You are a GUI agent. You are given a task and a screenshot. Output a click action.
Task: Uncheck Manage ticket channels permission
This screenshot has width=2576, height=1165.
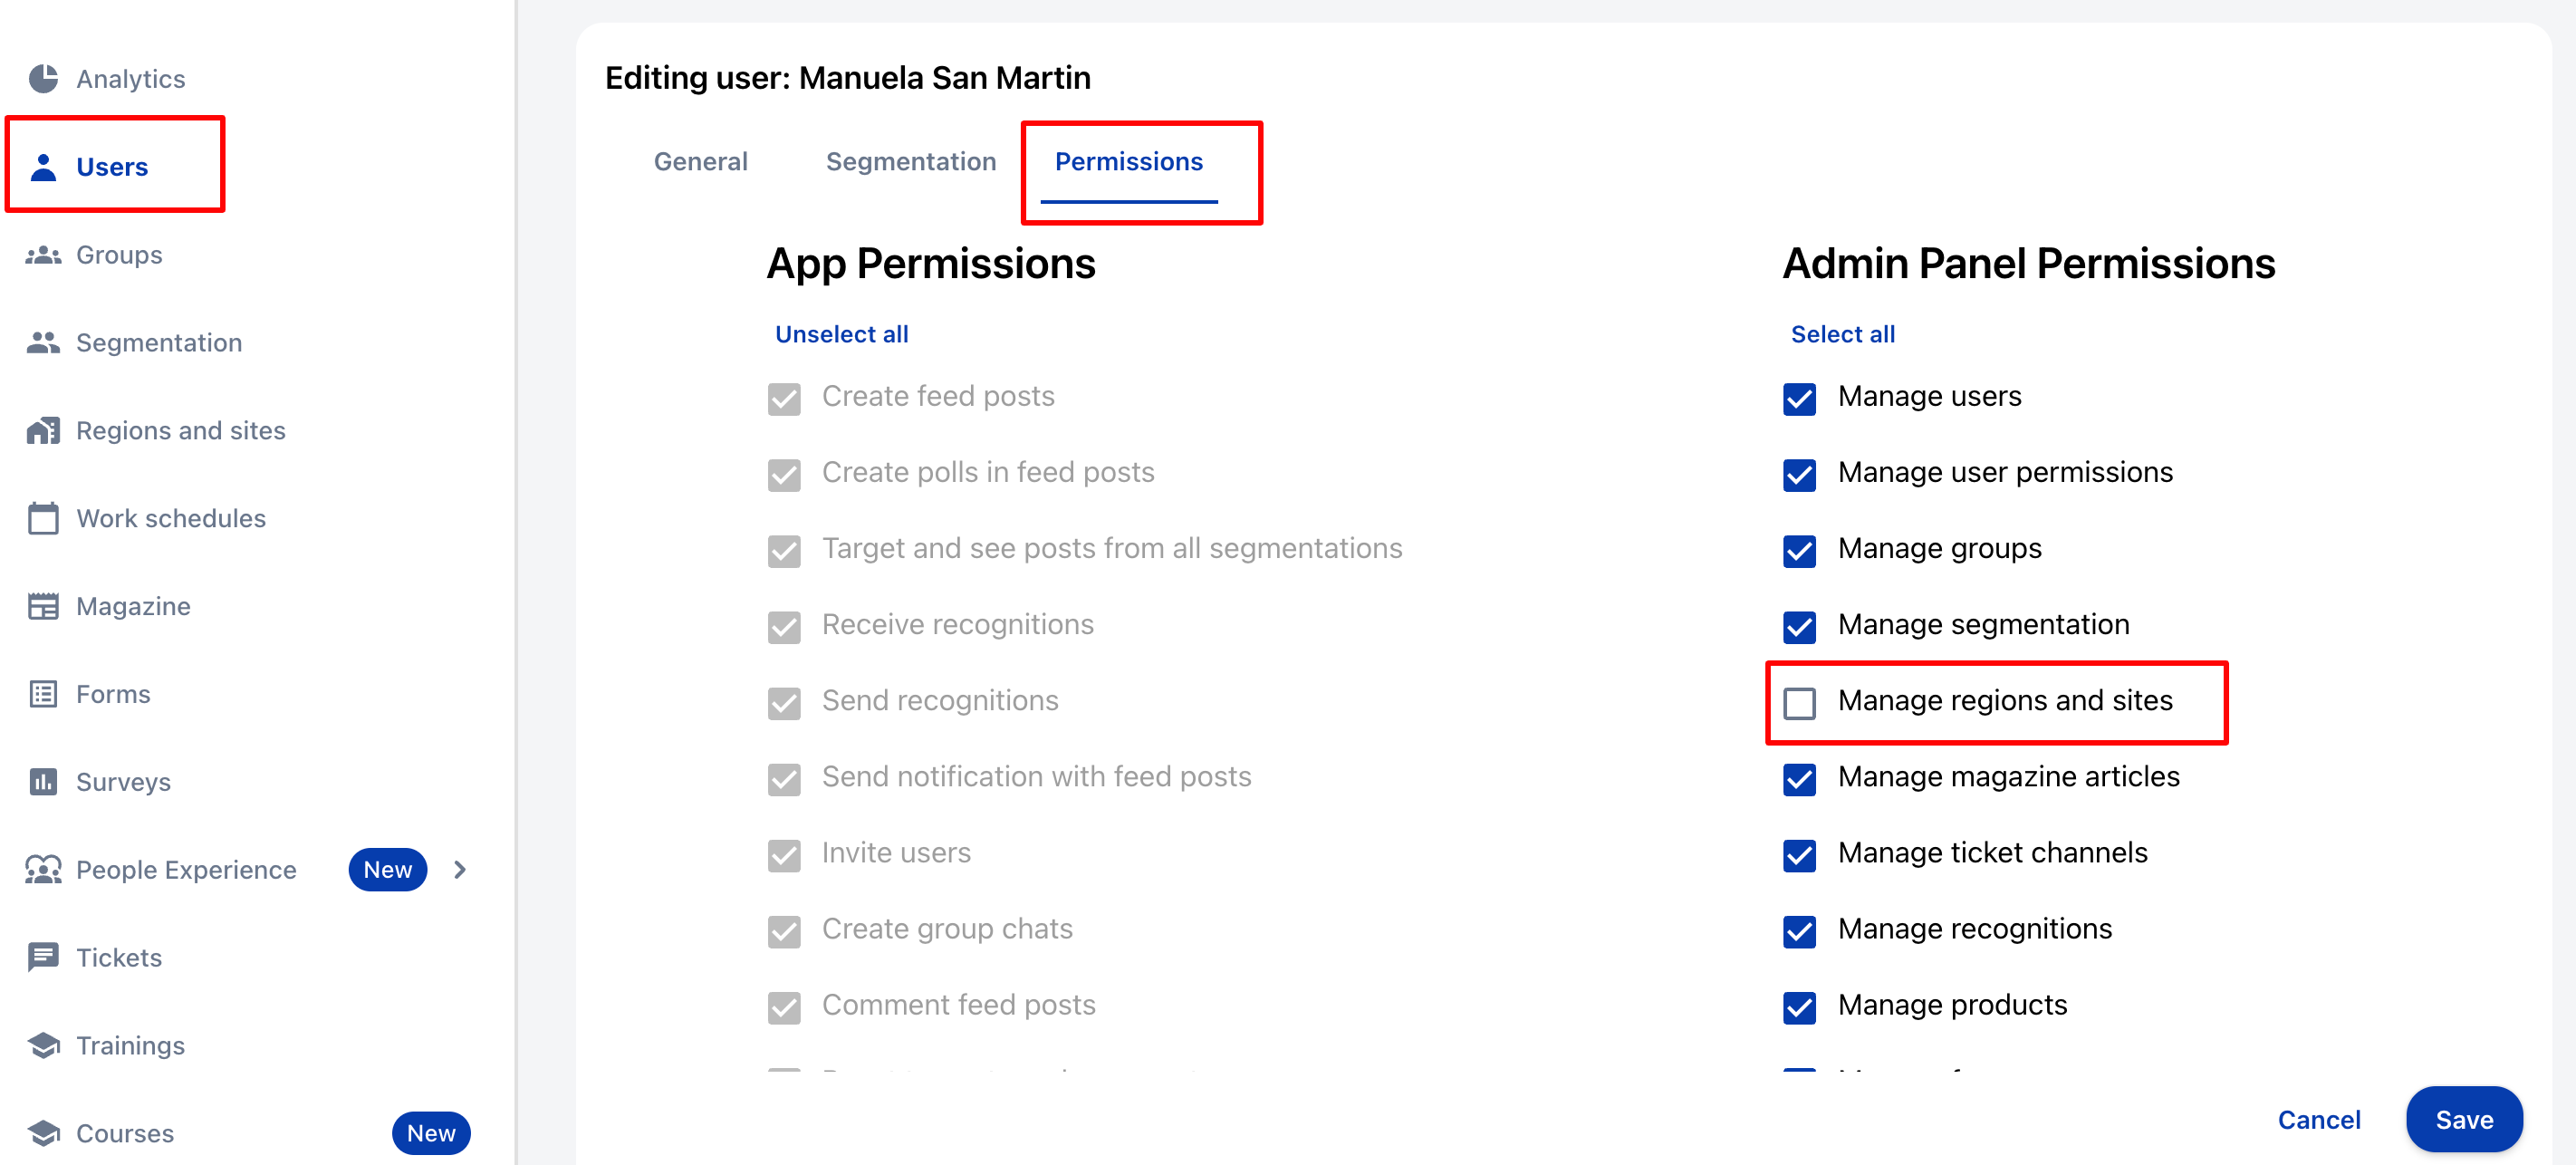[x=1799, y=855]
